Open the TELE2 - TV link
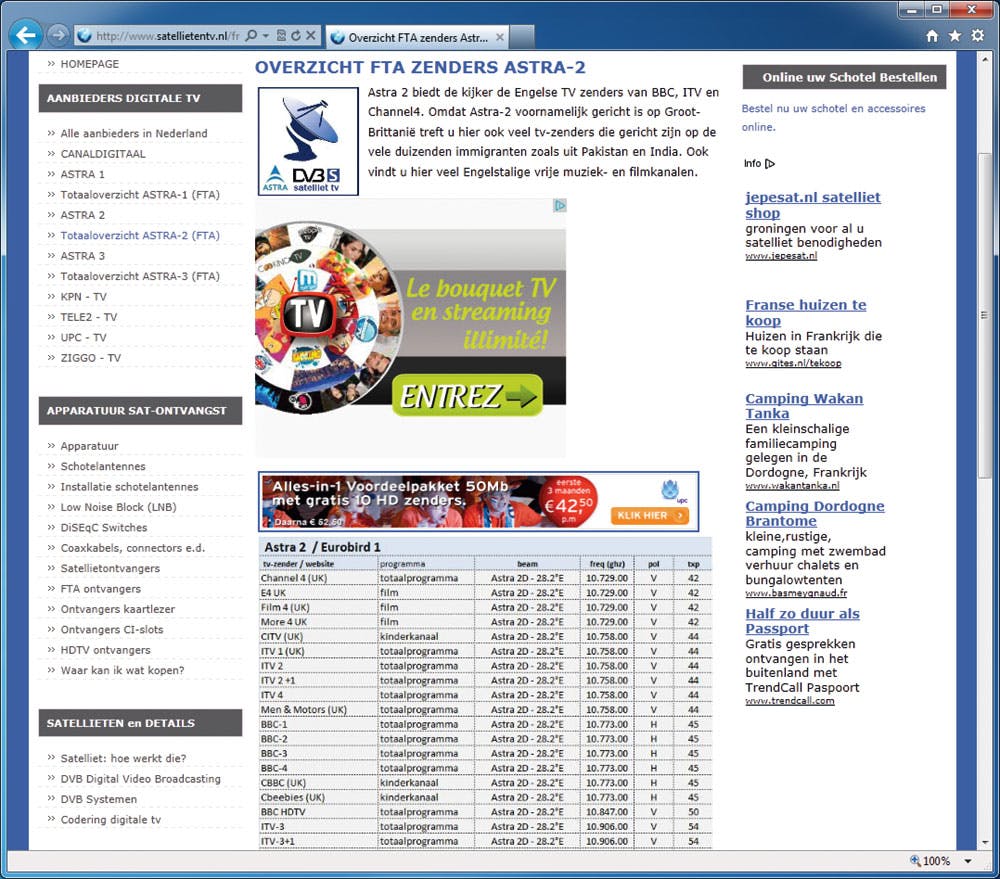 89,317
